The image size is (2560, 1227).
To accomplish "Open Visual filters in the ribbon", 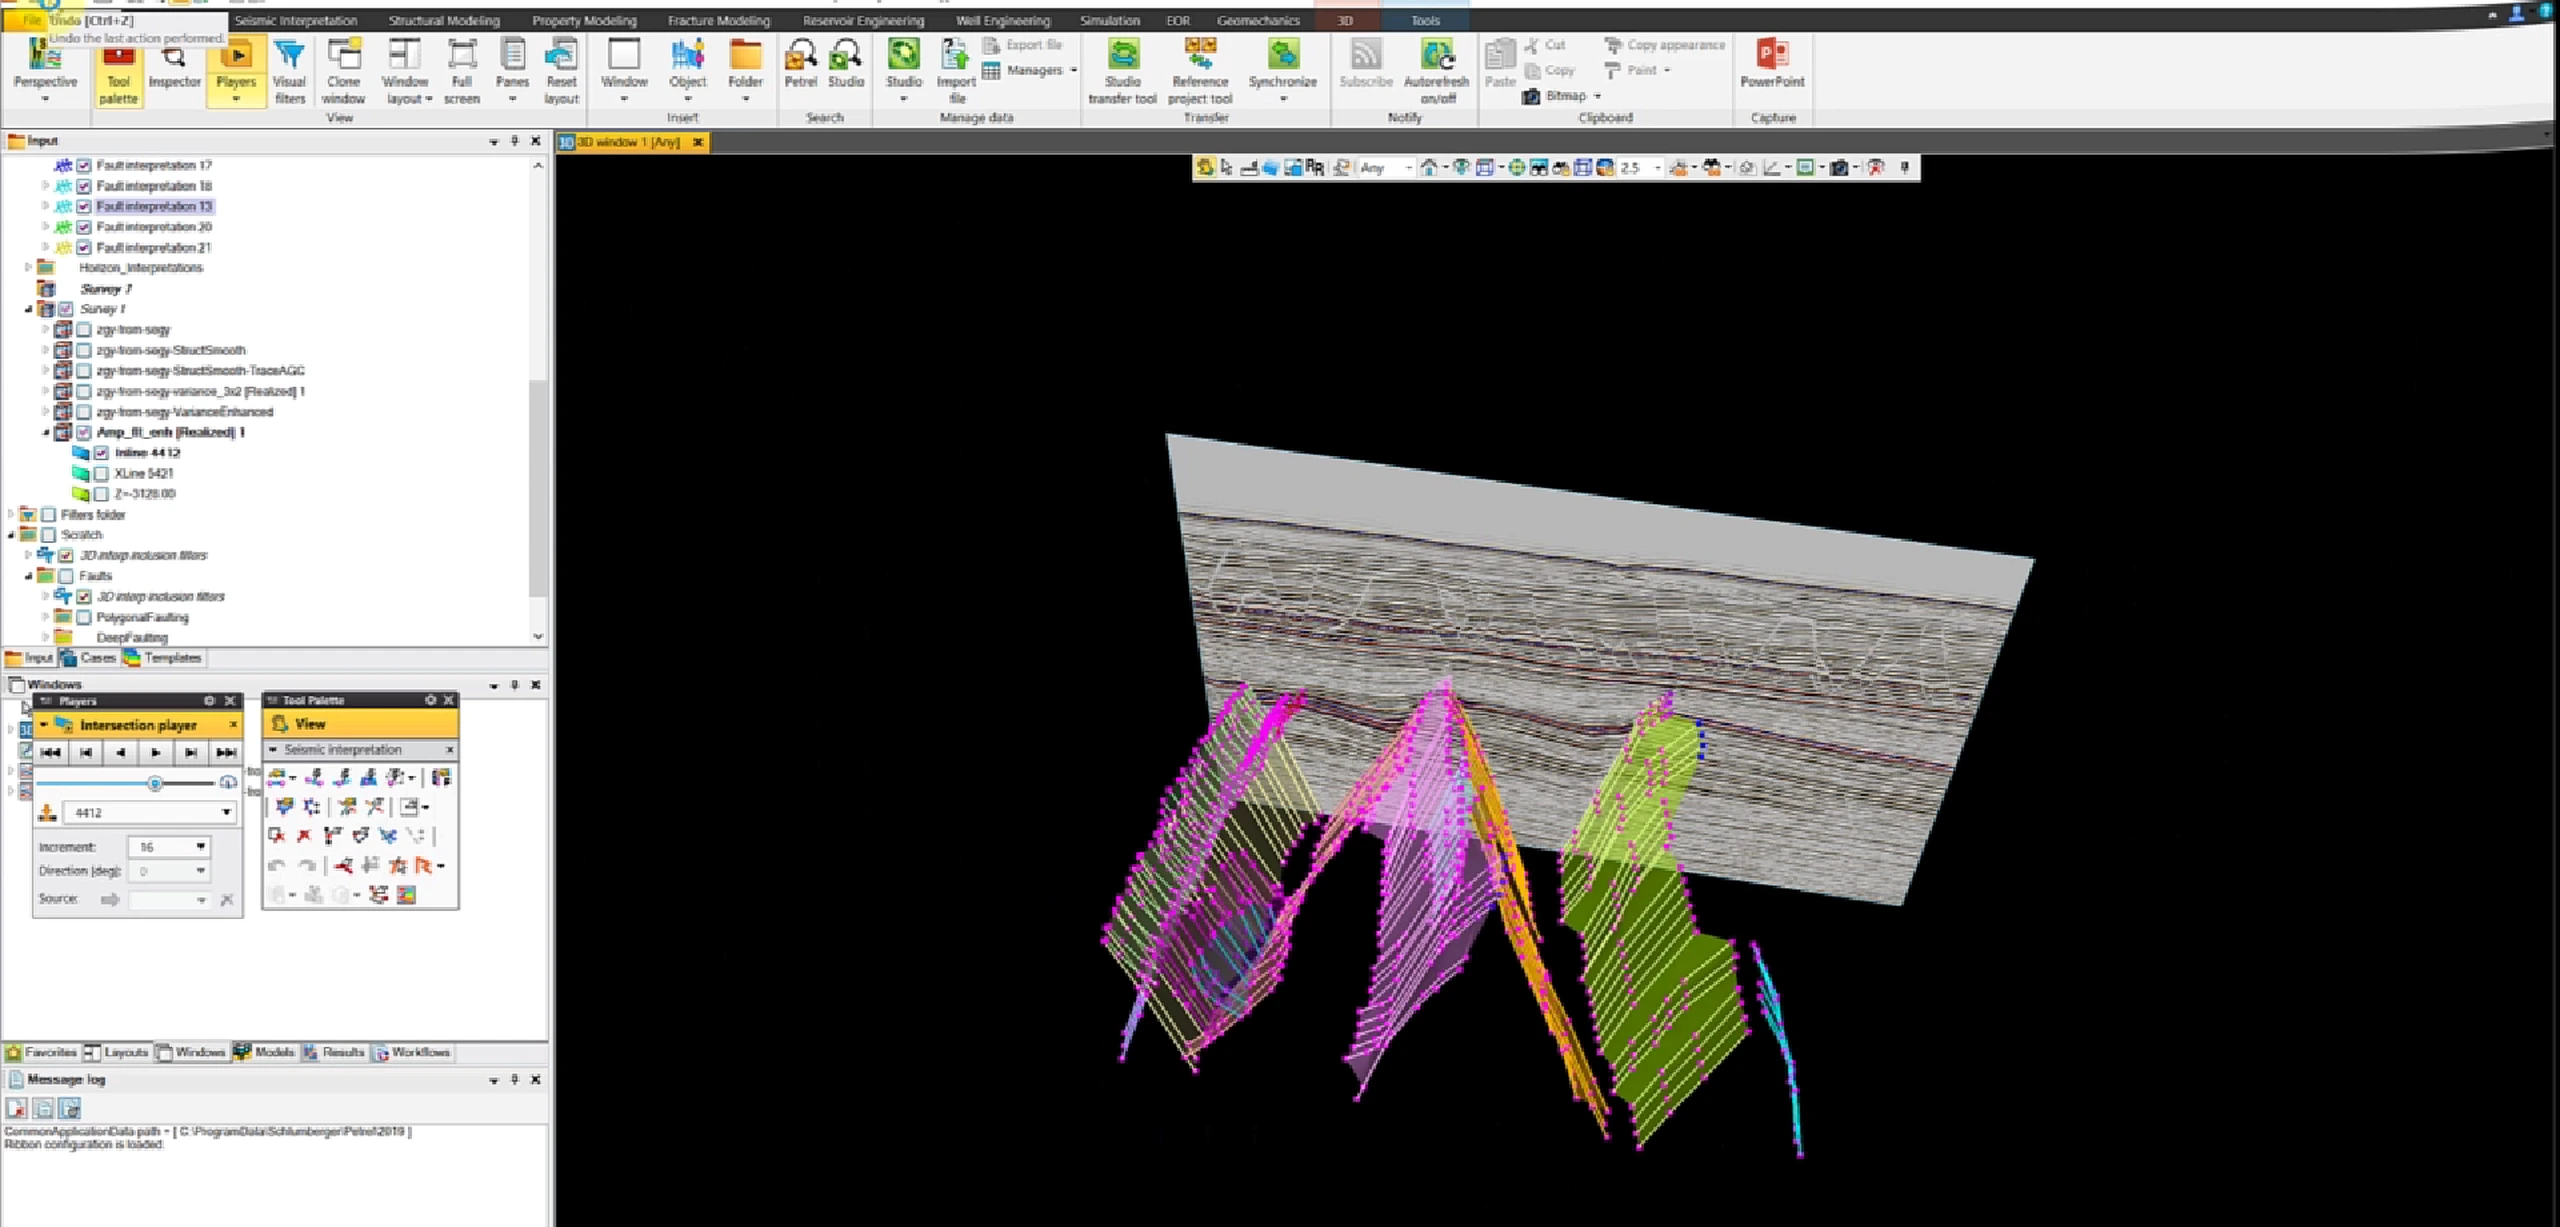I will (289, 72).
